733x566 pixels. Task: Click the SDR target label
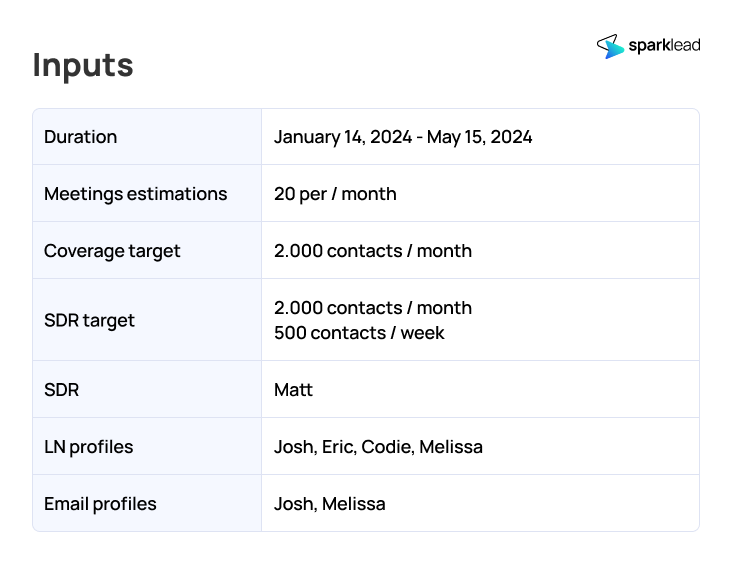tap(89, 321)
